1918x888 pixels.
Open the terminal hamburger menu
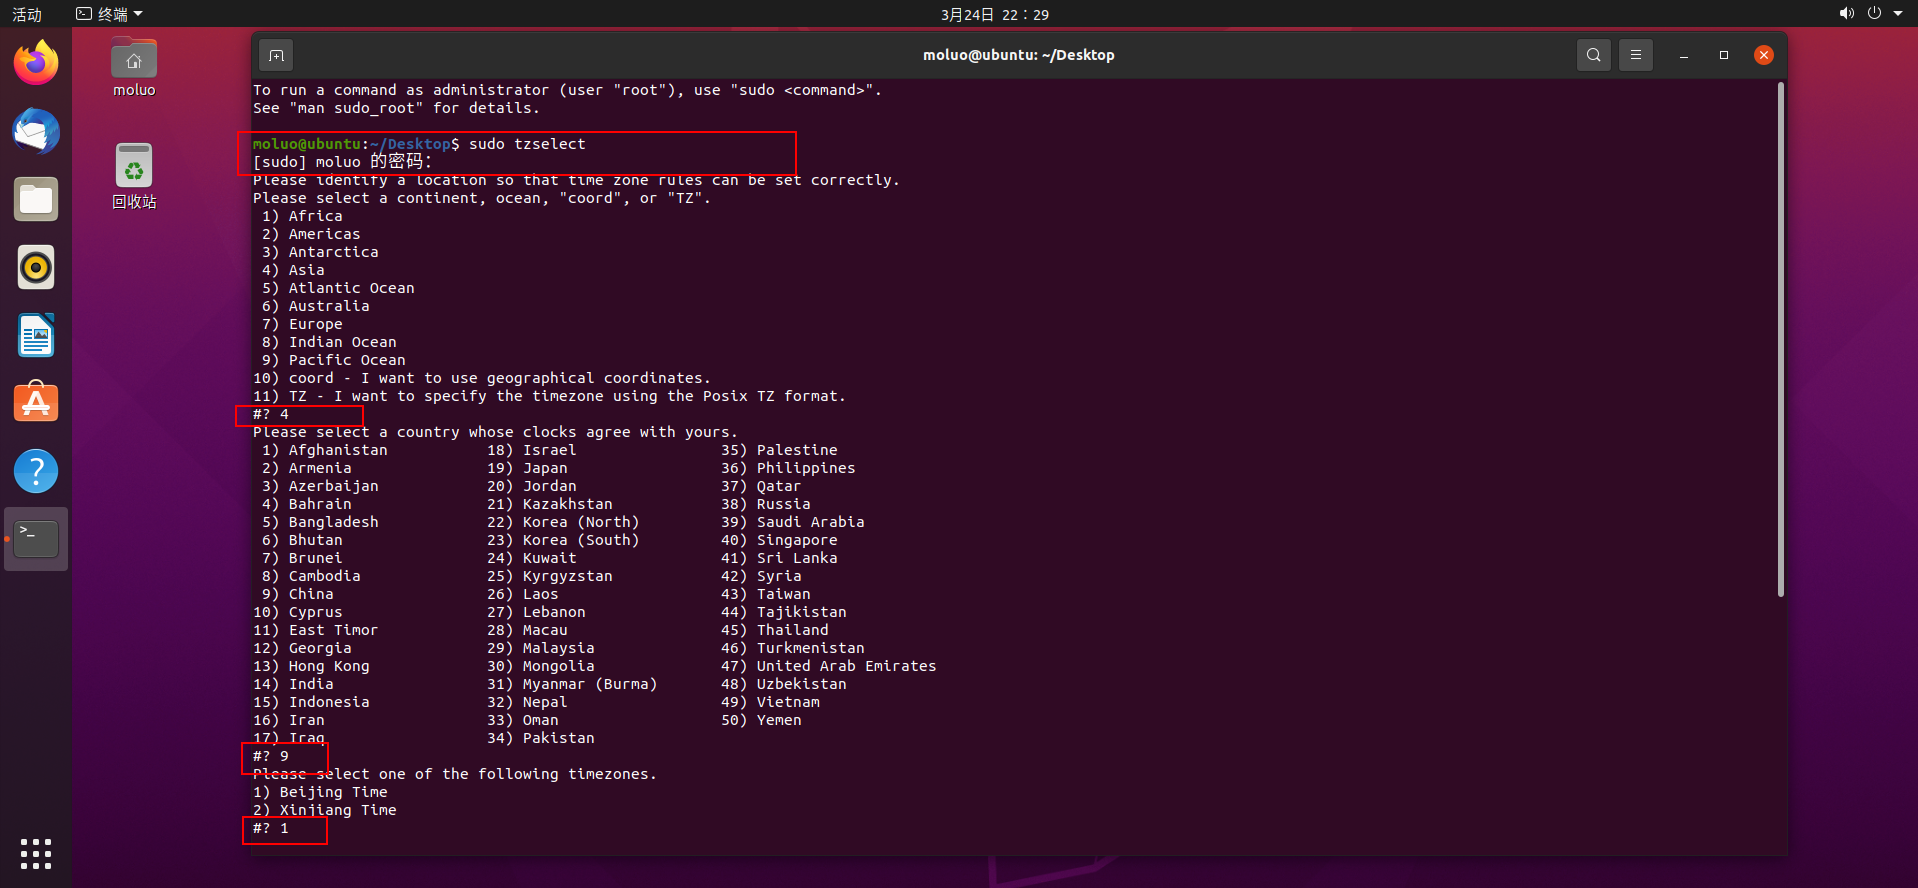1636,55
